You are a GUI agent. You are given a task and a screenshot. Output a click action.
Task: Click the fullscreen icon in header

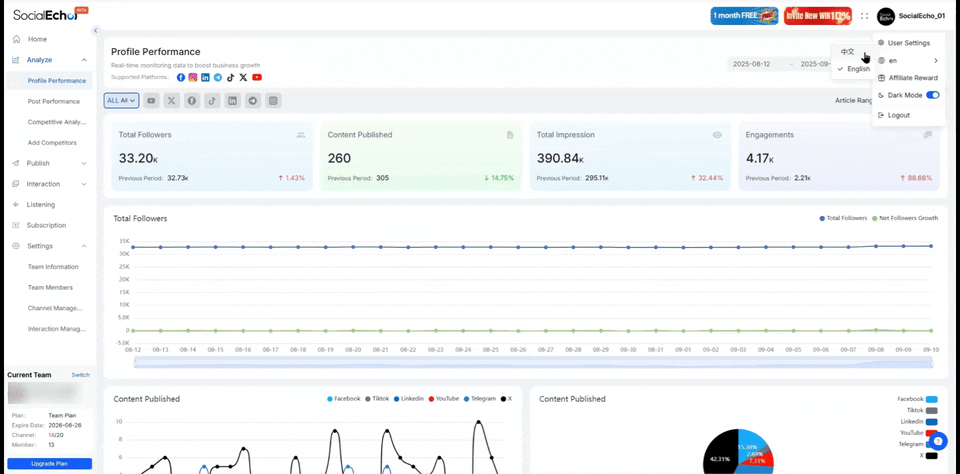(864, 16)
